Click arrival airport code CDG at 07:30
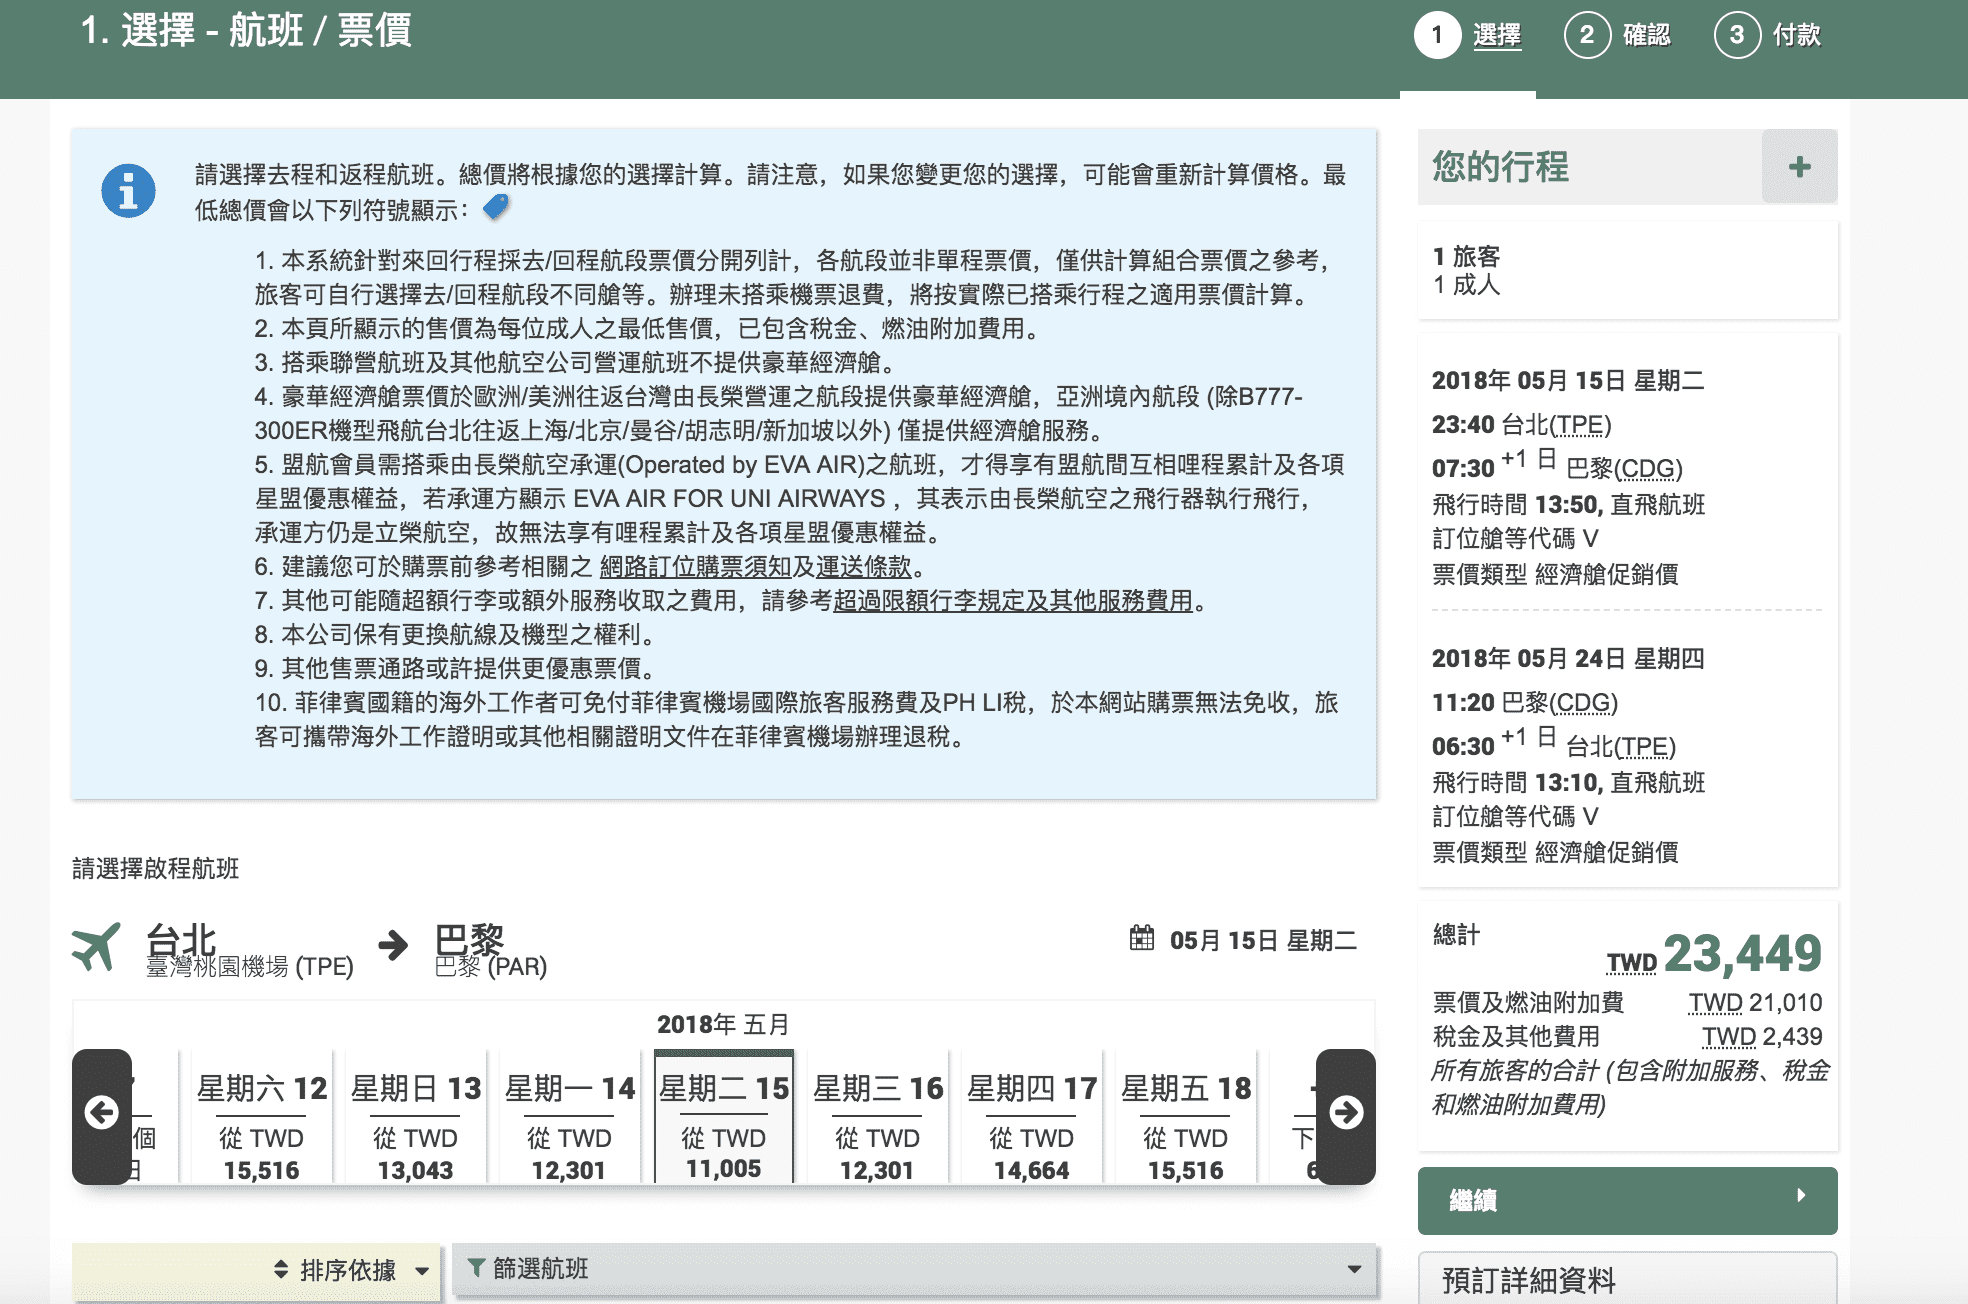The image size is (1968, 1304). (x=1648, y=469)
